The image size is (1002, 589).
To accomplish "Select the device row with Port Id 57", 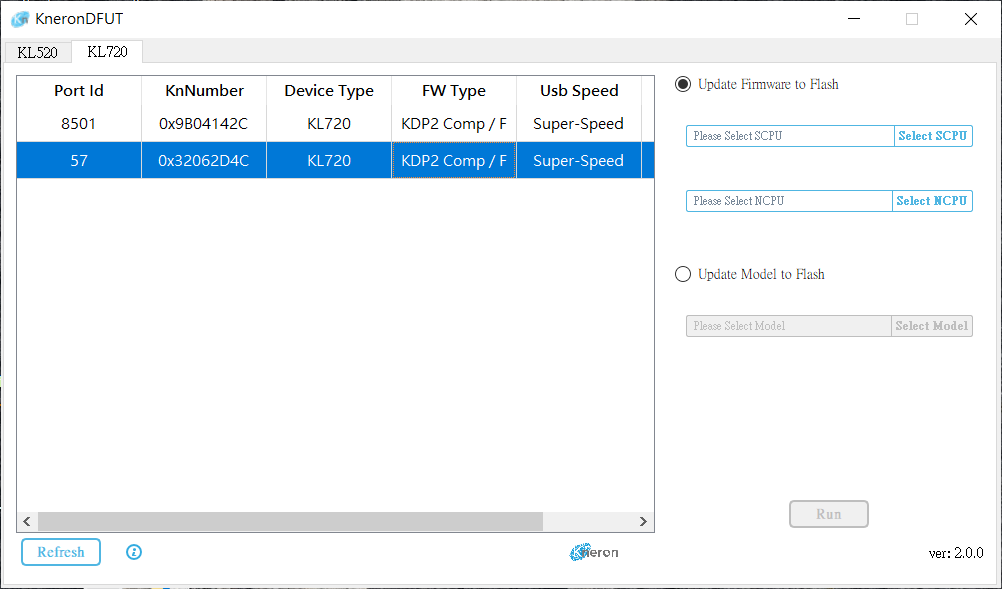I will point(335,160).
